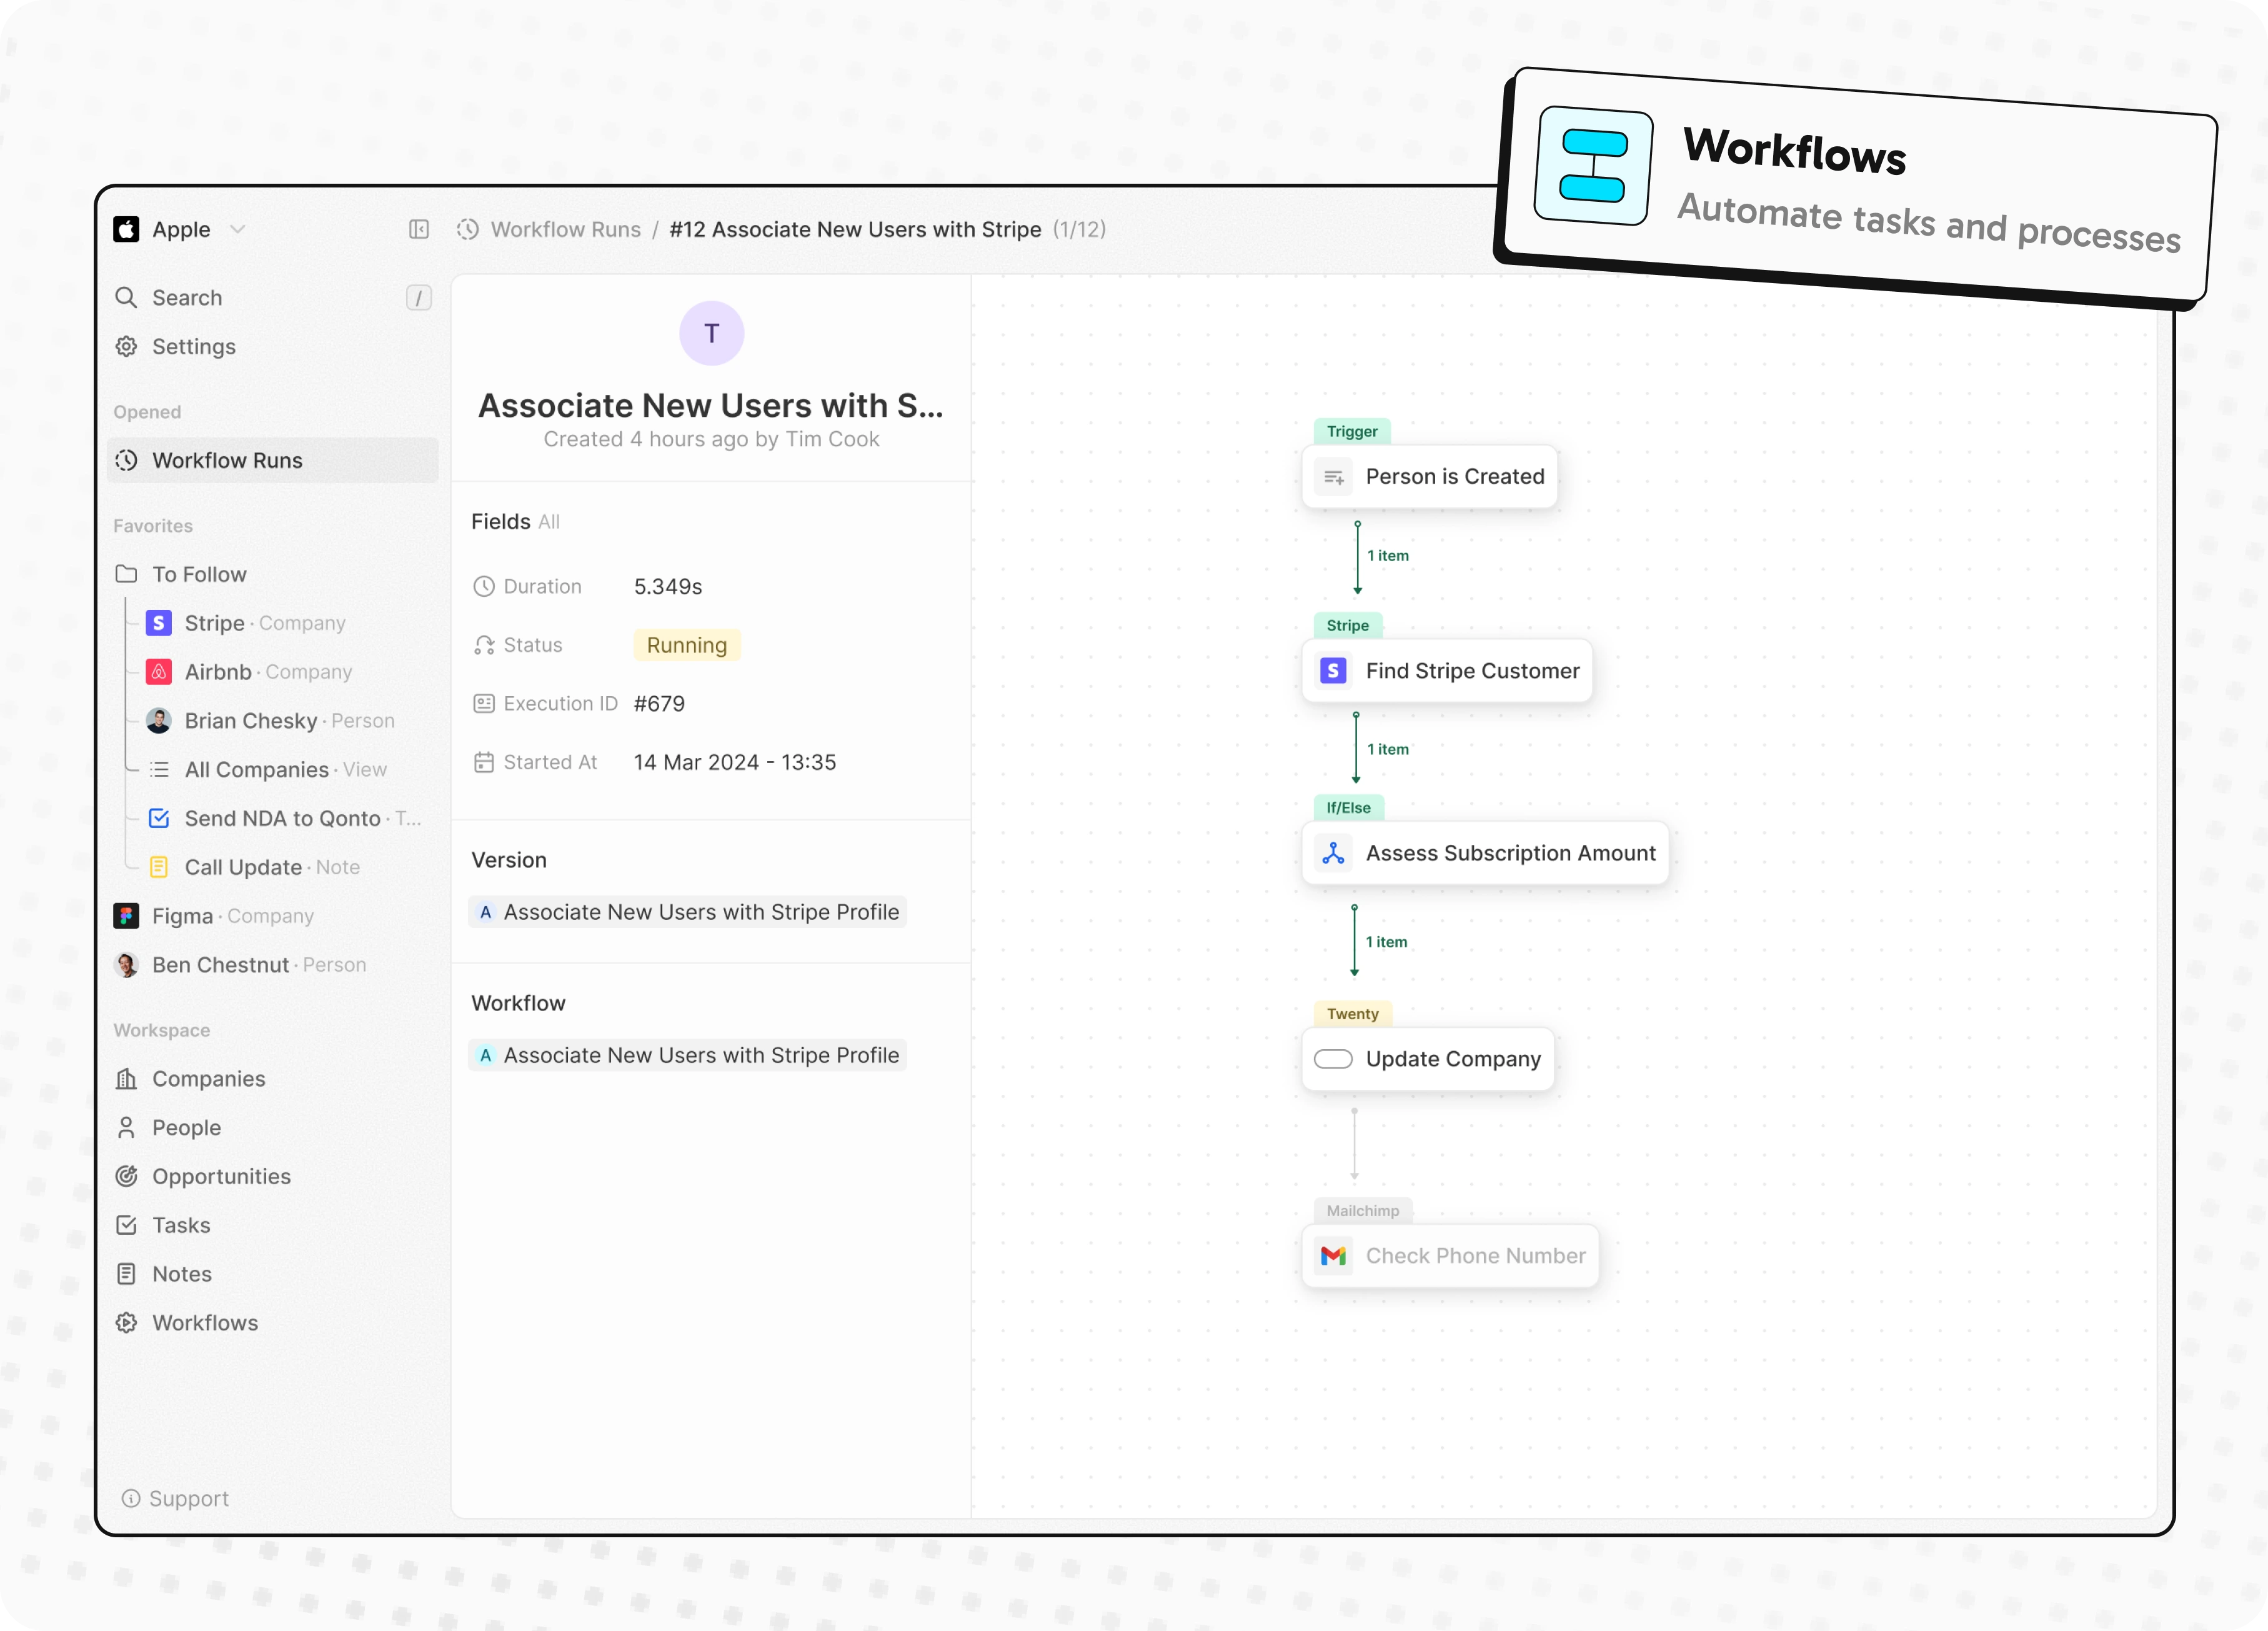Click the Figma logo icon
This screenshot has width=2268, height=1631.
(x=126, y=916)
